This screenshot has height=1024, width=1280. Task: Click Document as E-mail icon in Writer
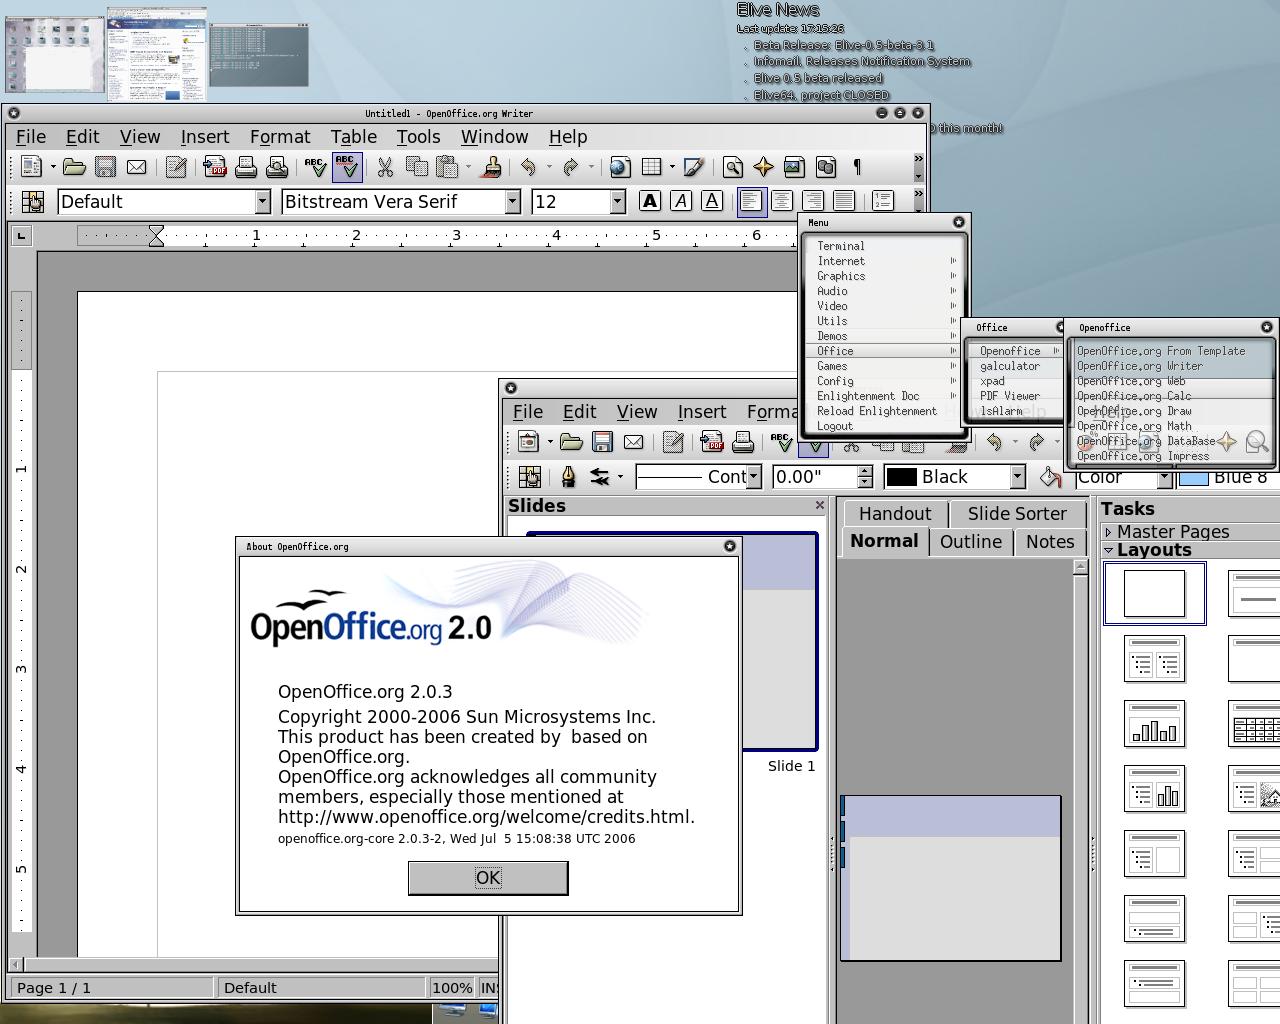point(136,167)
